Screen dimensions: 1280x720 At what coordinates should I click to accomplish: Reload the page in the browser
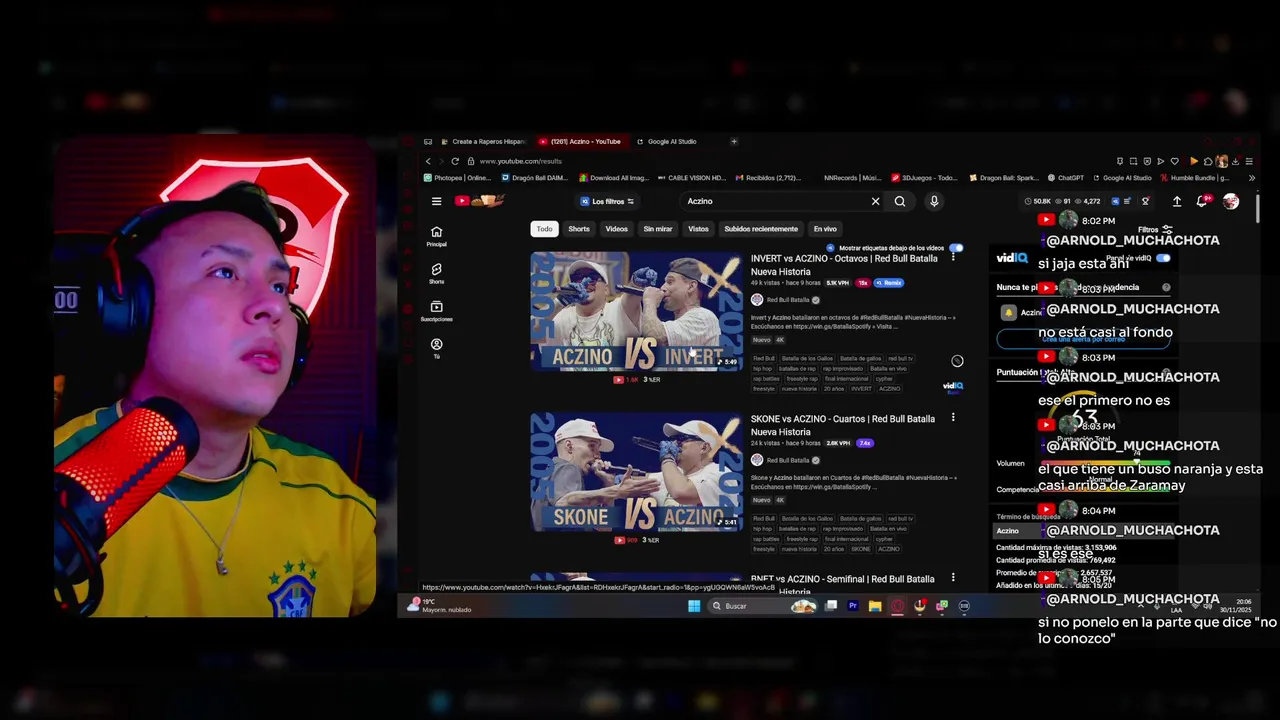coord(455,161)
